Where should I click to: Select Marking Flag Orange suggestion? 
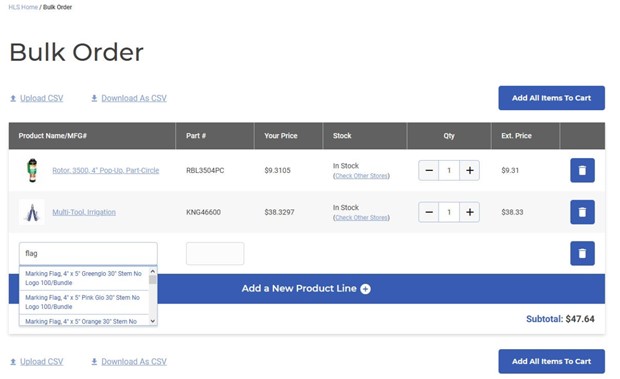point(83,321)
